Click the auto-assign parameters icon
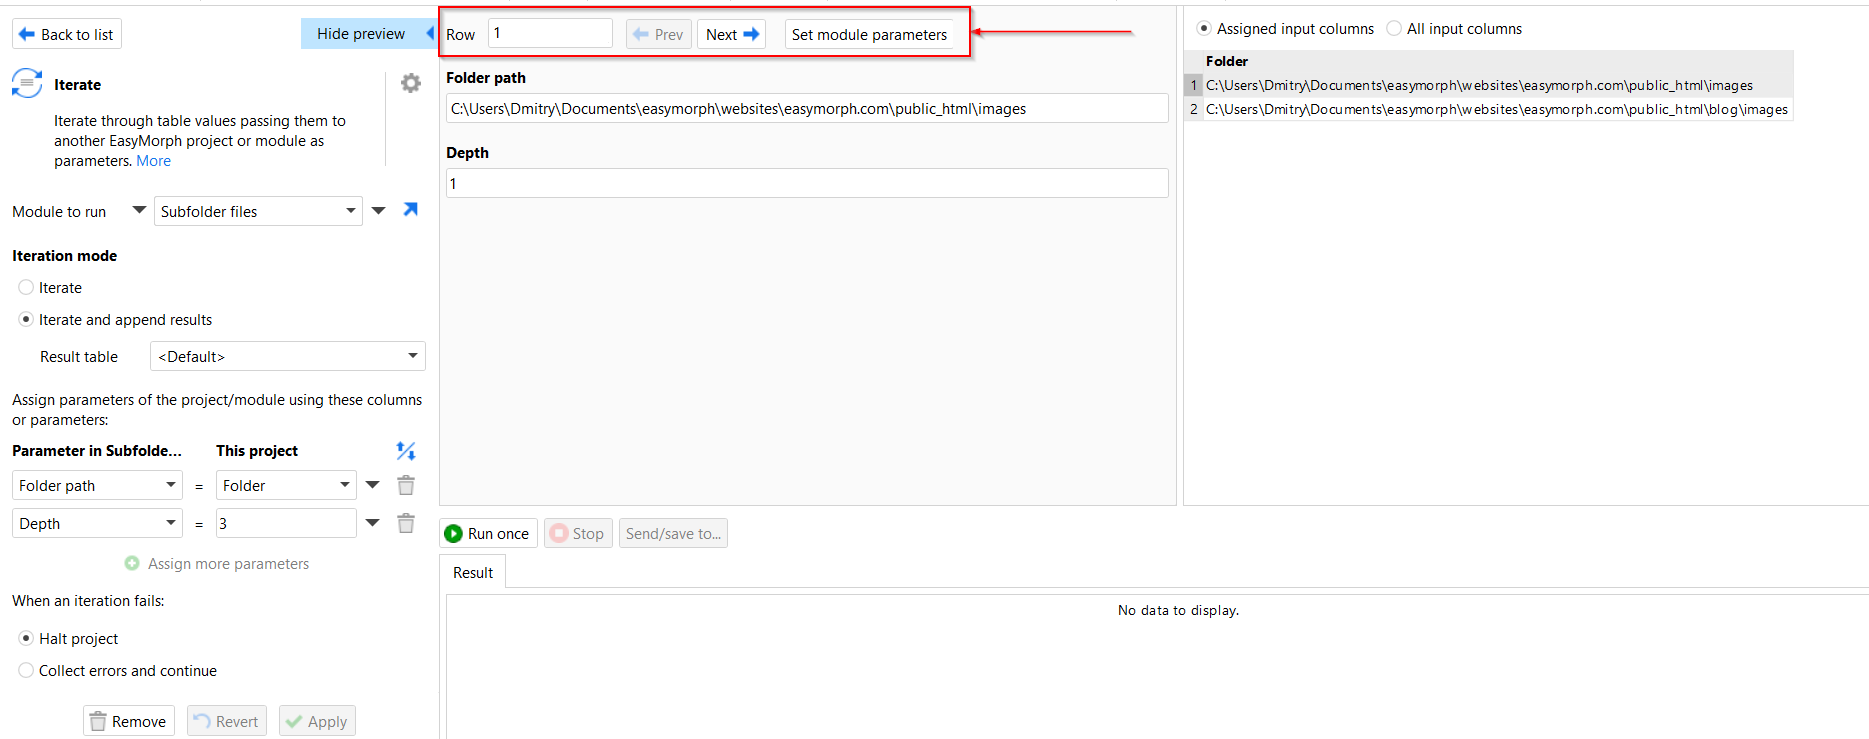1869x739 pixels. tap(405, 451)
